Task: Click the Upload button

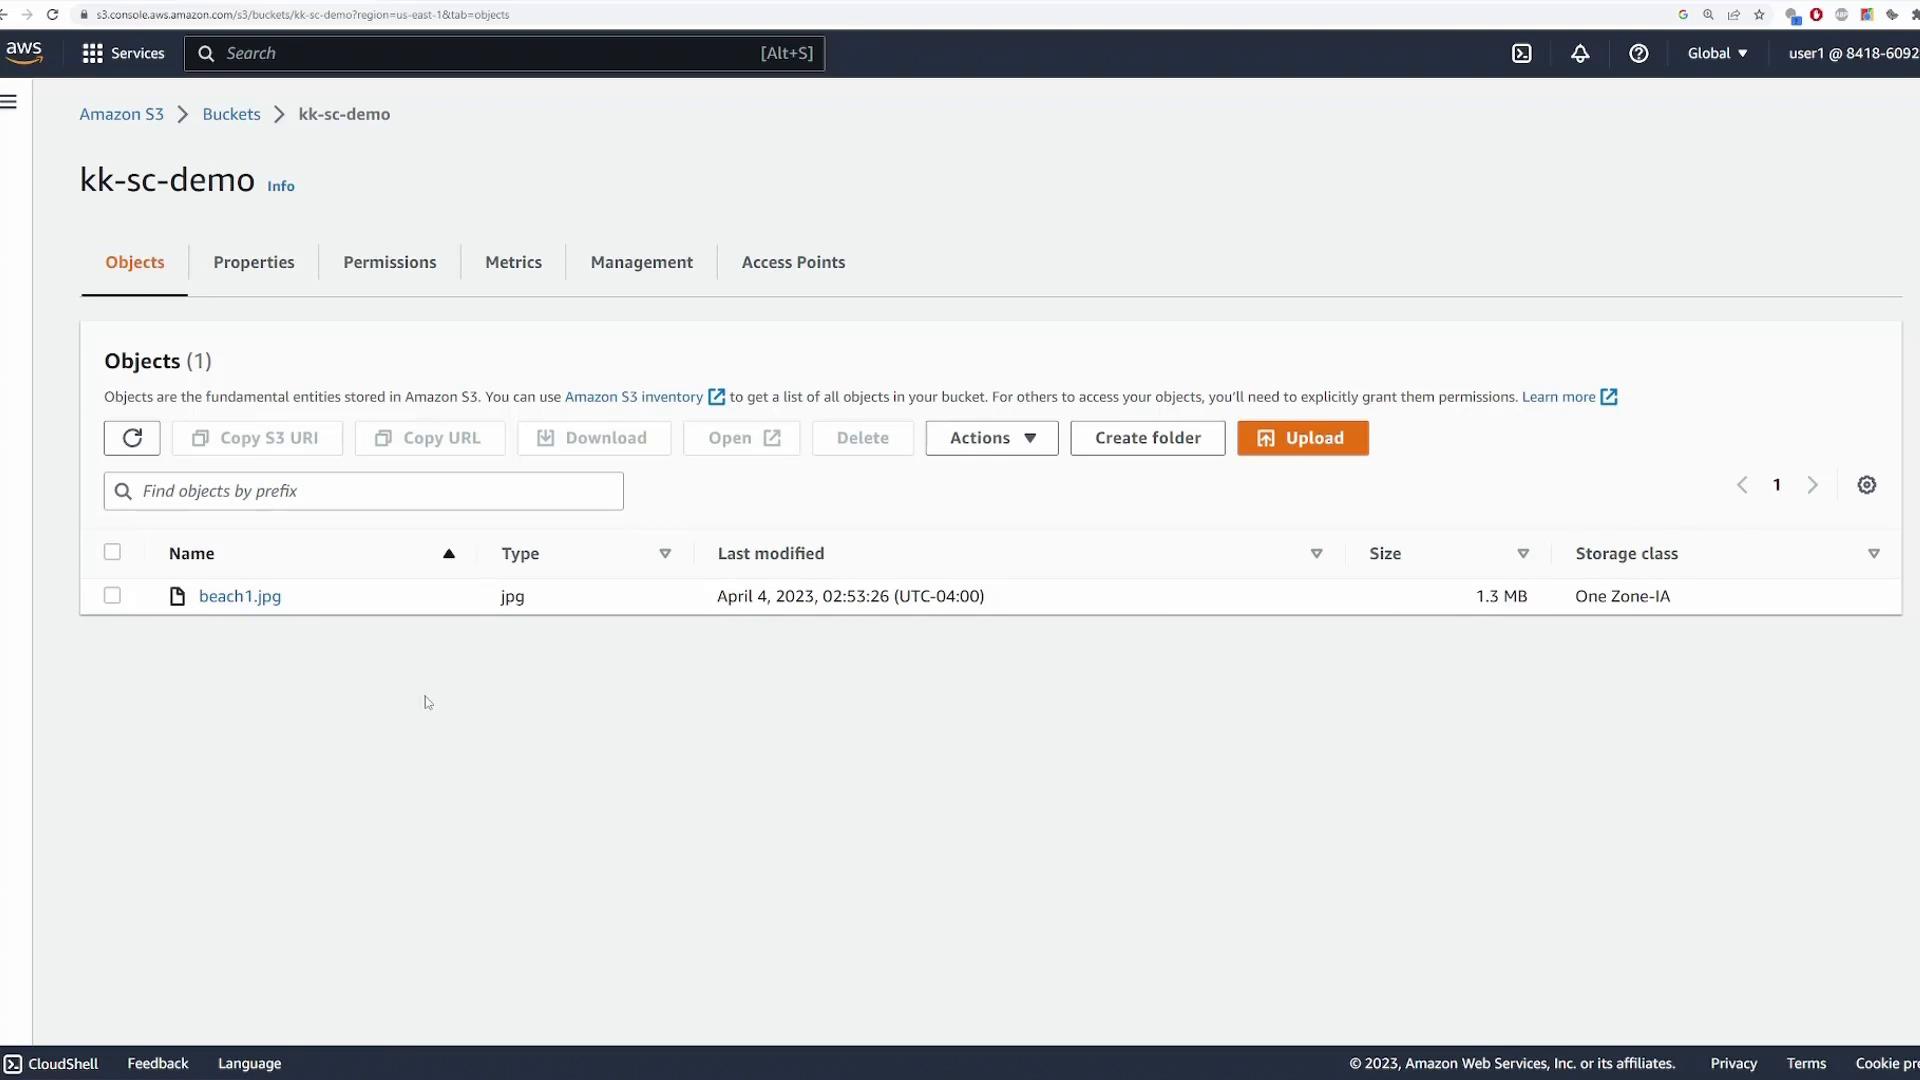Action: 1302,438
